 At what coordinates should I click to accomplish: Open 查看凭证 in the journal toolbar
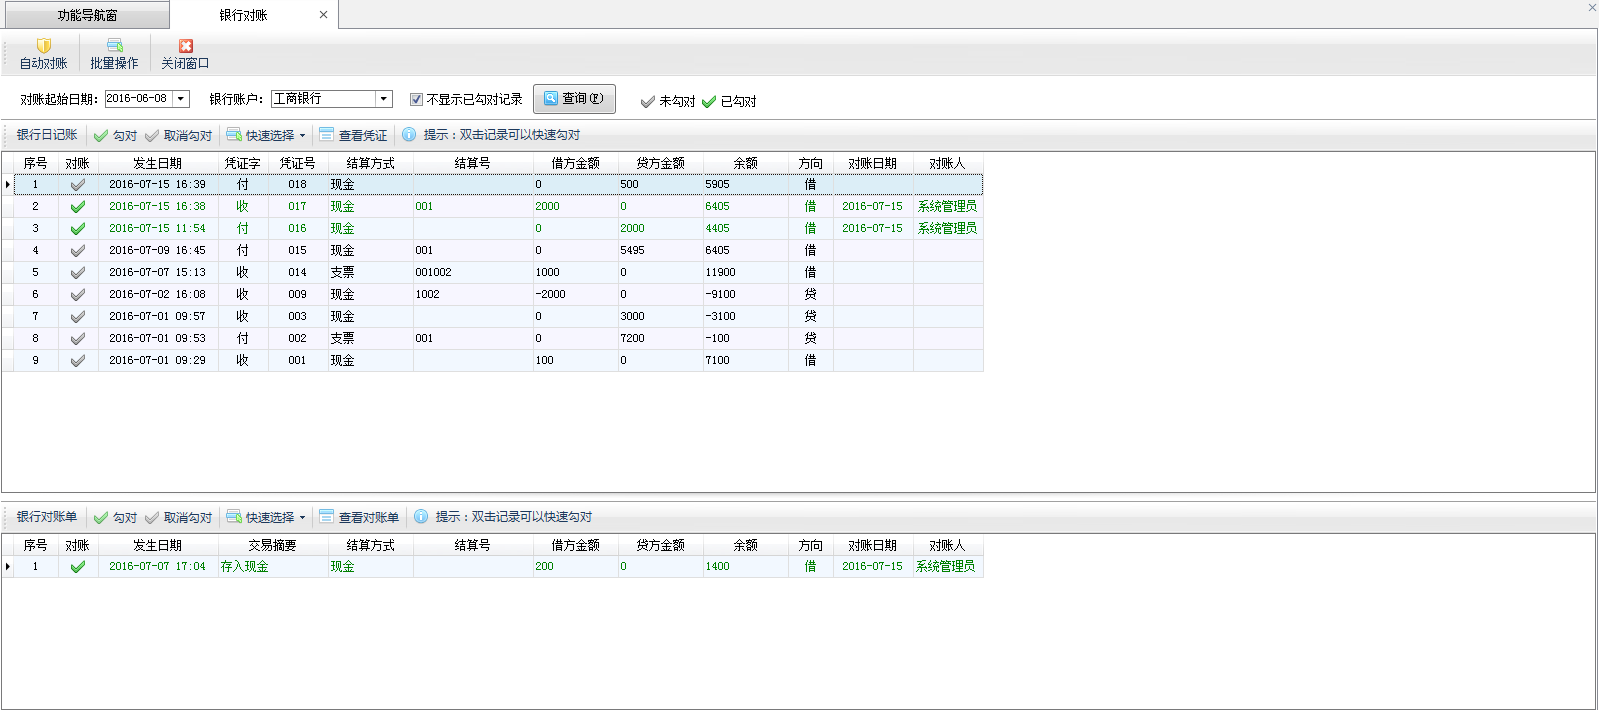click(x=353, y=135)
